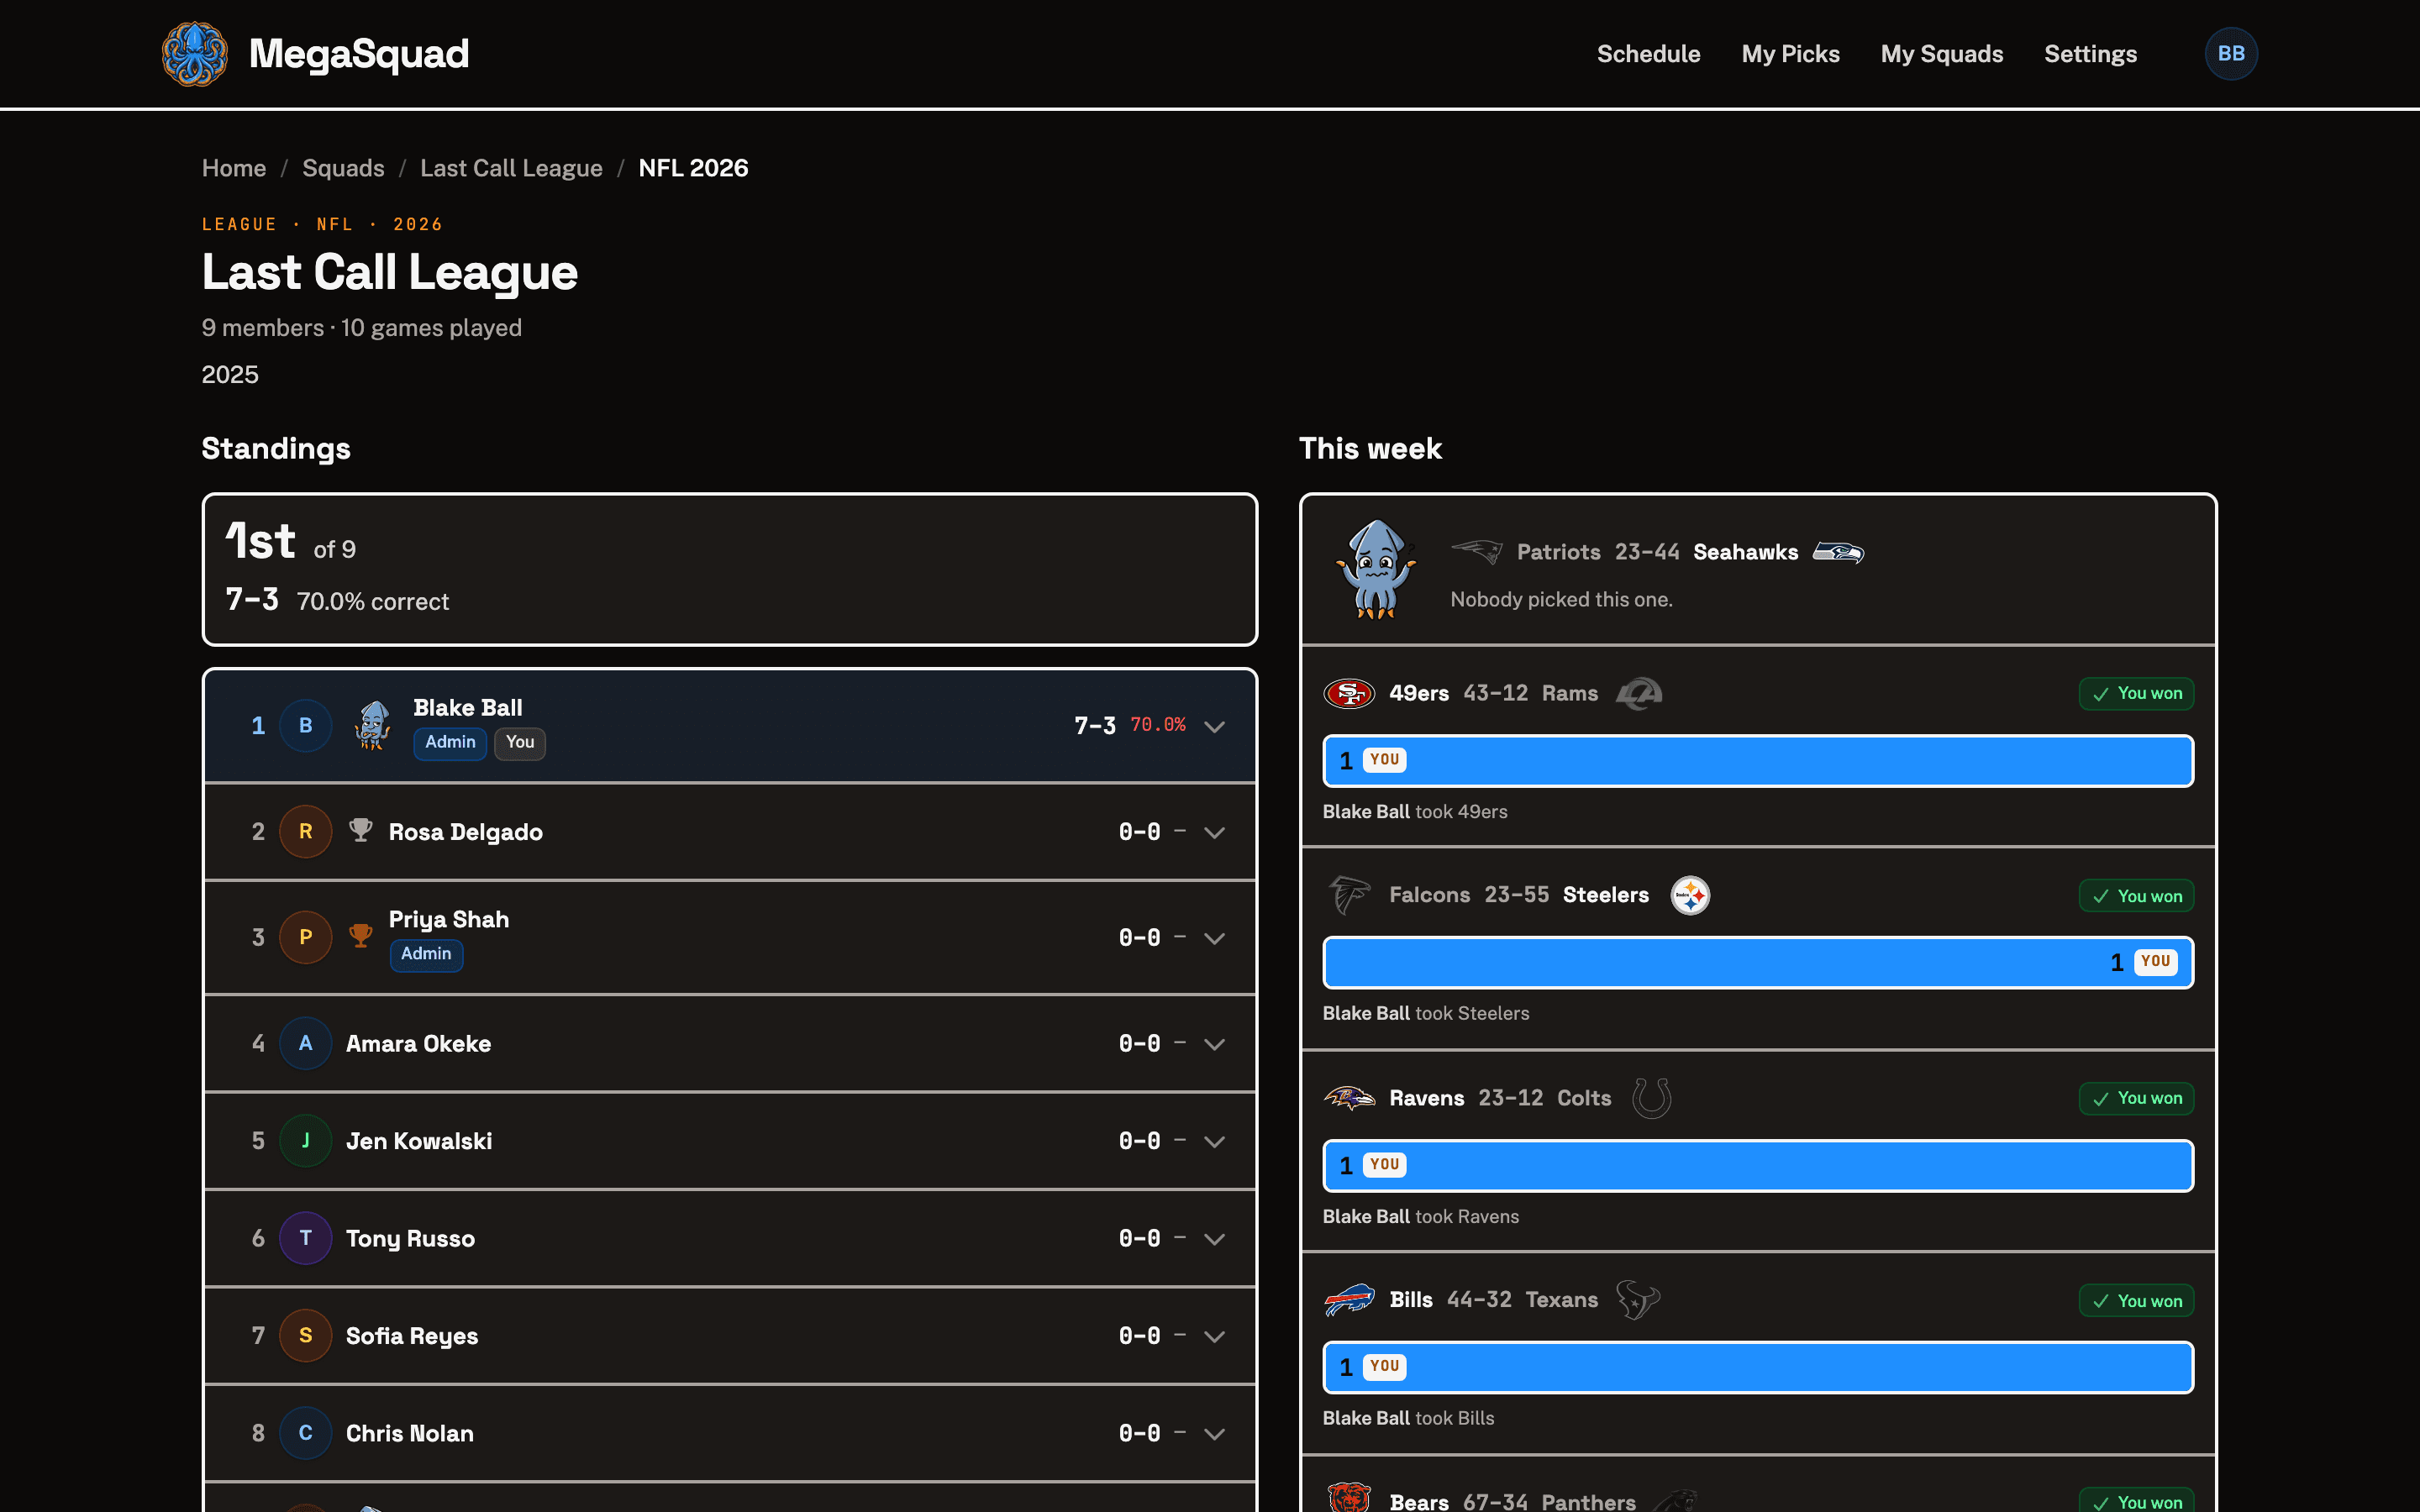Click Rosa Delgado's R avatar
Viewport: 2420px width, 1512px height.
(x=305, y=831)
